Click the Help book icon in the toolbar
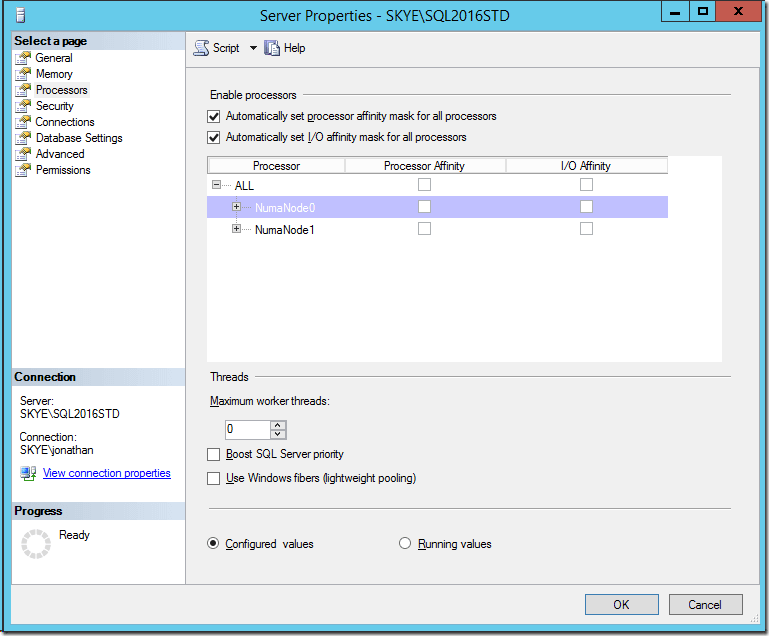 pos(272,48)
